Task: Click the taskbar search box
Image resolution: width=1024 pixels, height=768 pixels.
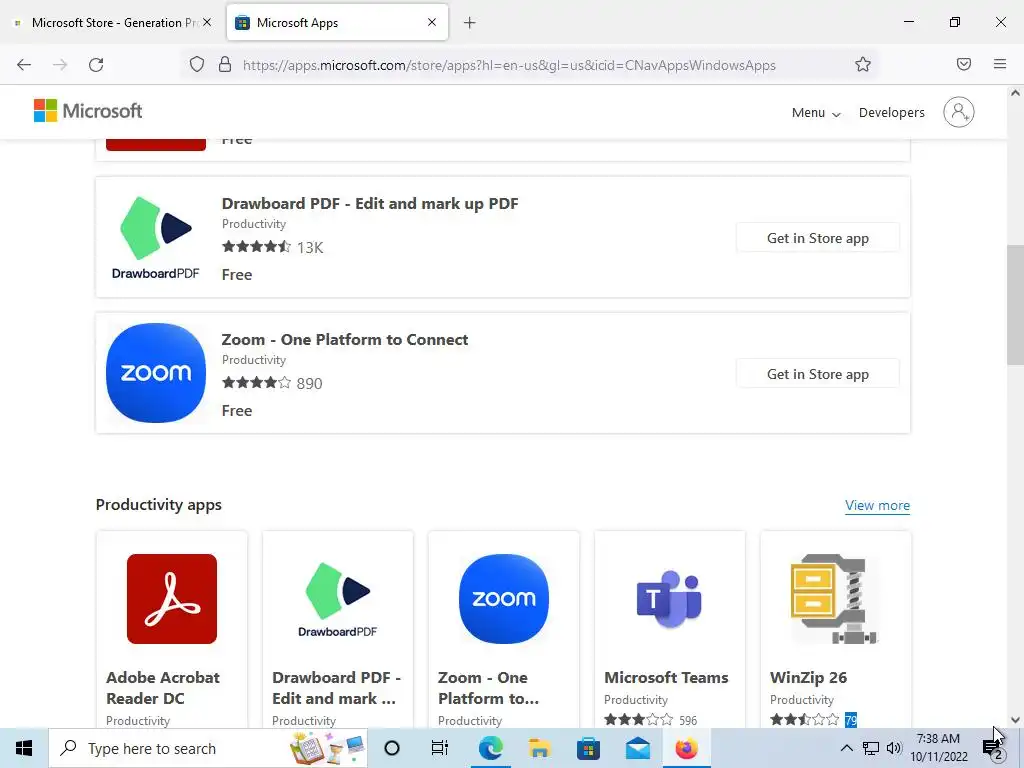Action: coord(208,748)
